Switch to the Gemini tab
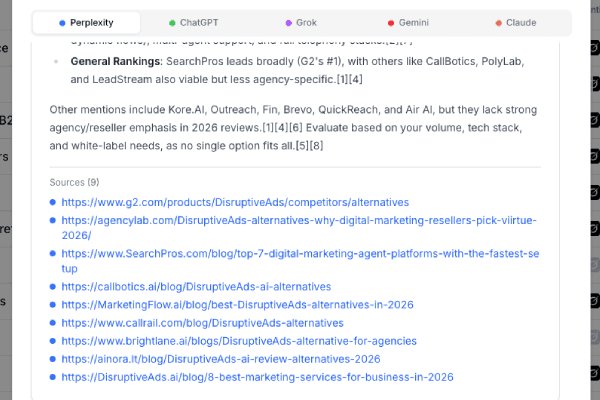This screenshot has height=400, width=600. [x=408, y=23]
